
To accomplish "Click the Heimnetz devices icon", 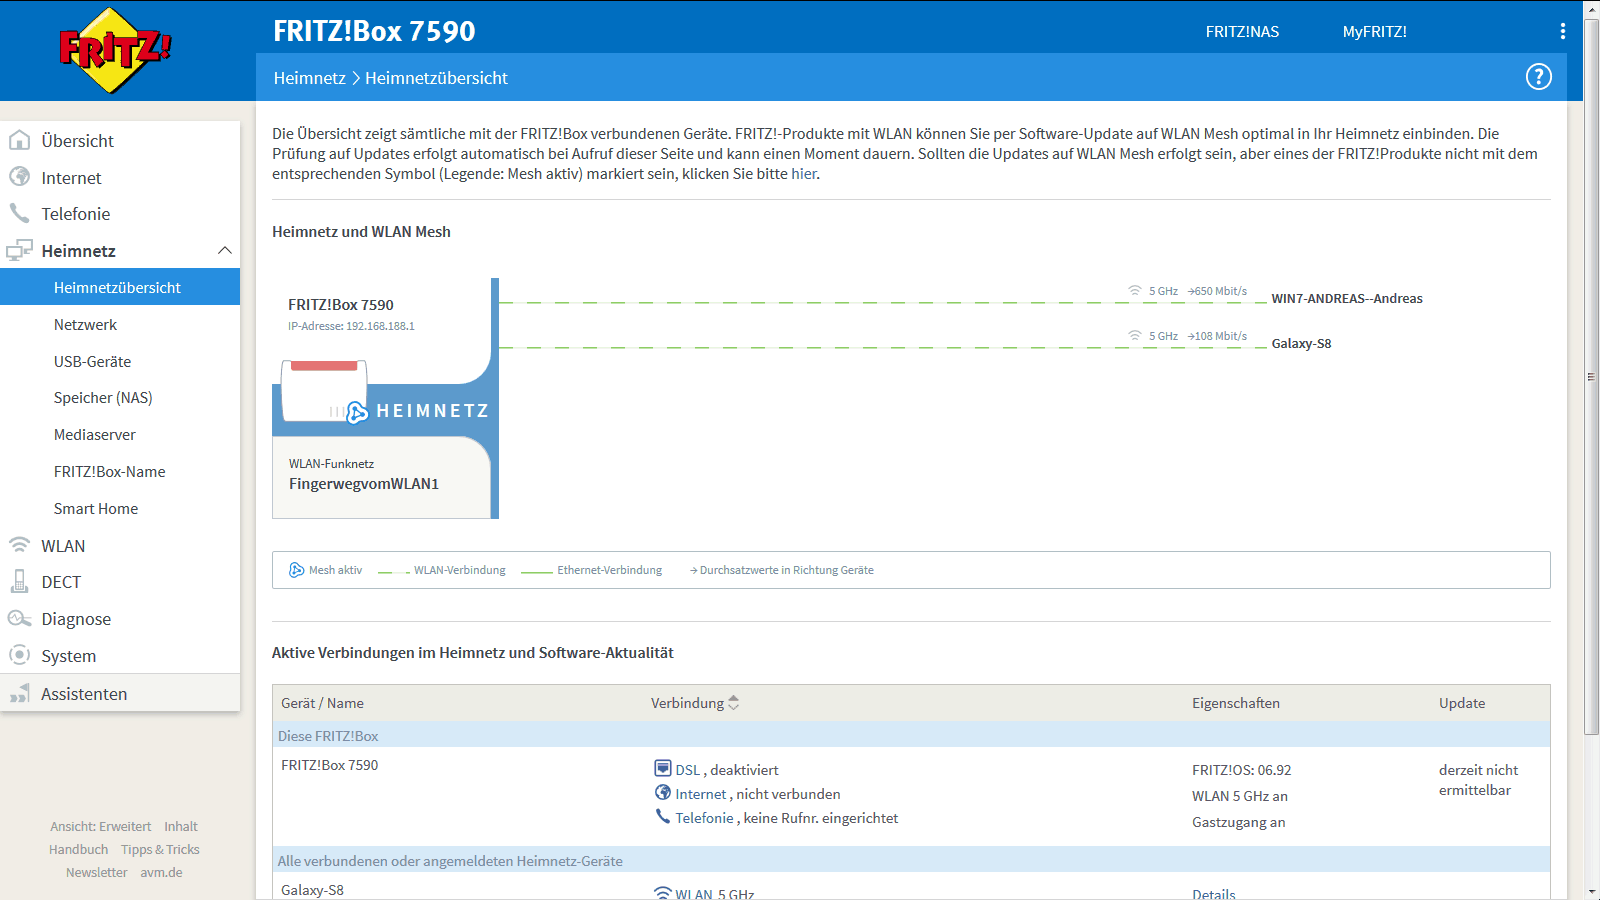I will click(19, 250).
